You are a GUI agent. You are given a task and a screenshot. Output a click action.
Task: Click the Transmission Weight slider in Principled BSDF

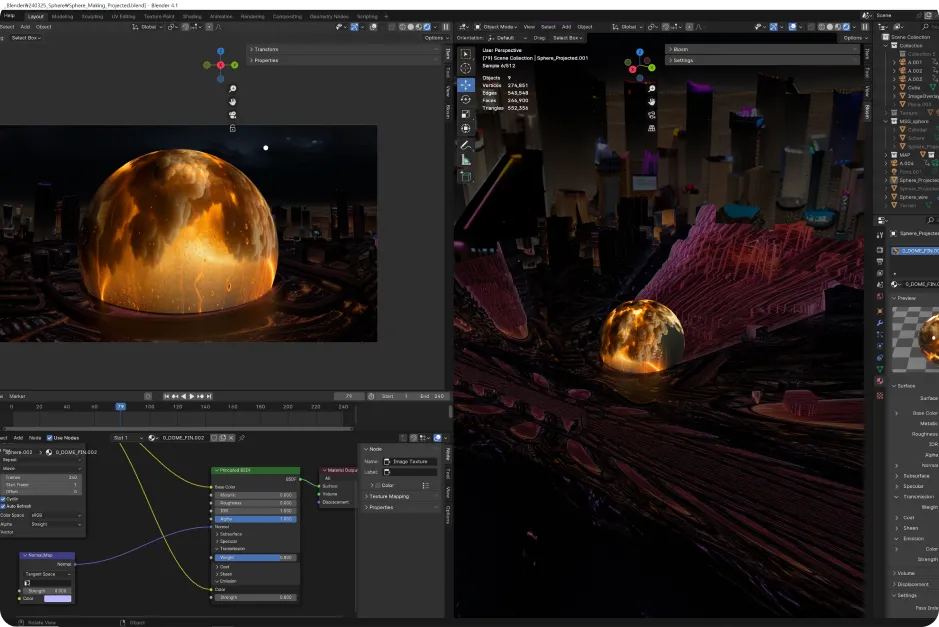(x=256, y=557)
